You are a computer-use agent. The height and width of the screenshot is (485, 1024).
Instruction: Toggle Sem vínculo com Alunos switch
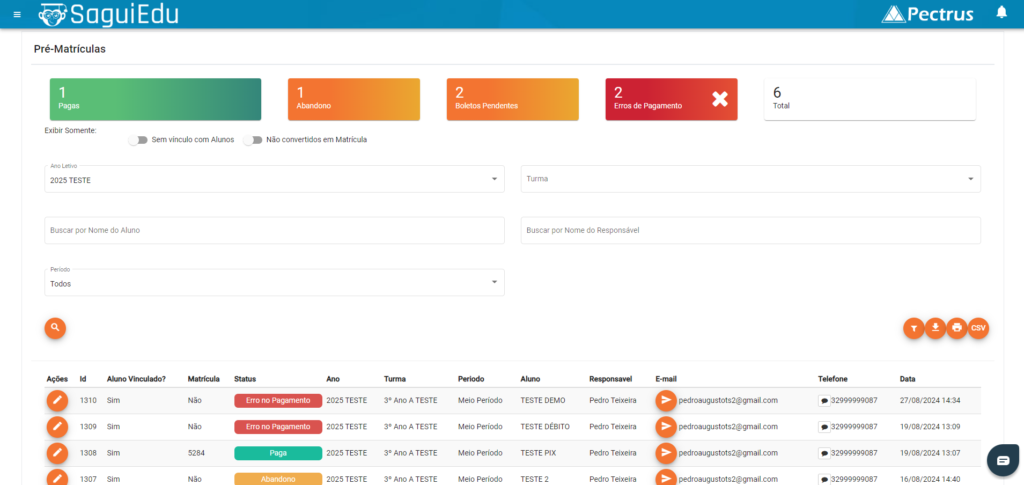(138, 140)
